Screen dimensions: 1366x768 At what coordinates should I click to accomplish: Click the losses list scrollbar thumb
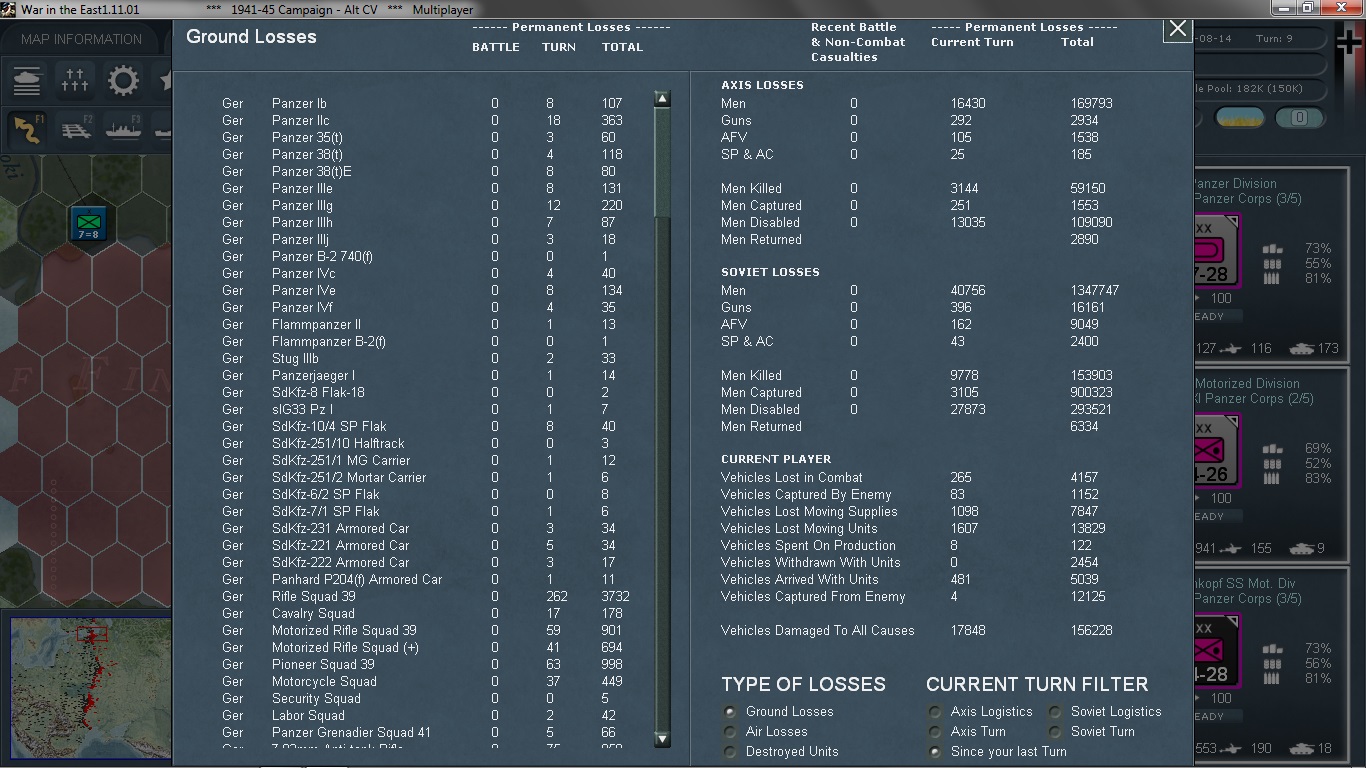tap(662, 162)
